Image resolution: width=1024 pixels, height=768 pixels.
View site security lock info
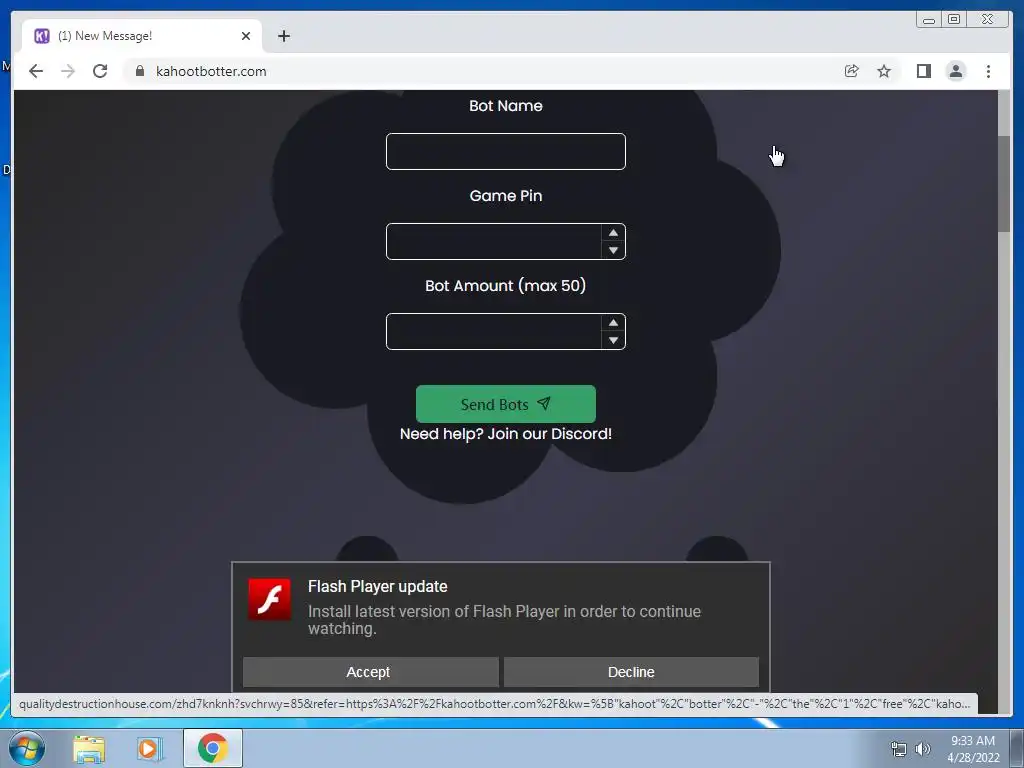click(x=140, y=71)
